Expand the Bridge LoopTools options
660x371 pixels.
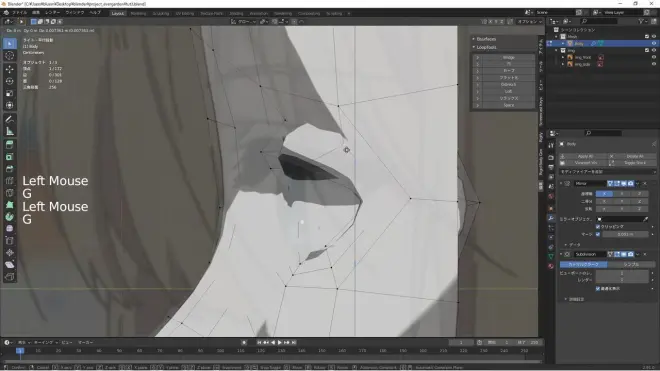click(x=477, y=57)
